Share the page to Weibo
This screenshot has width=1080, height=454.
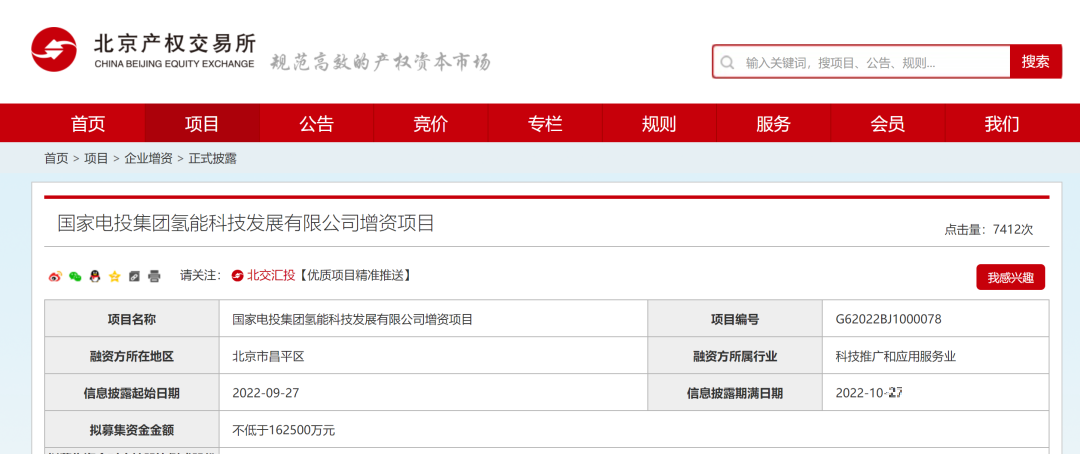(x=55, y=276)
